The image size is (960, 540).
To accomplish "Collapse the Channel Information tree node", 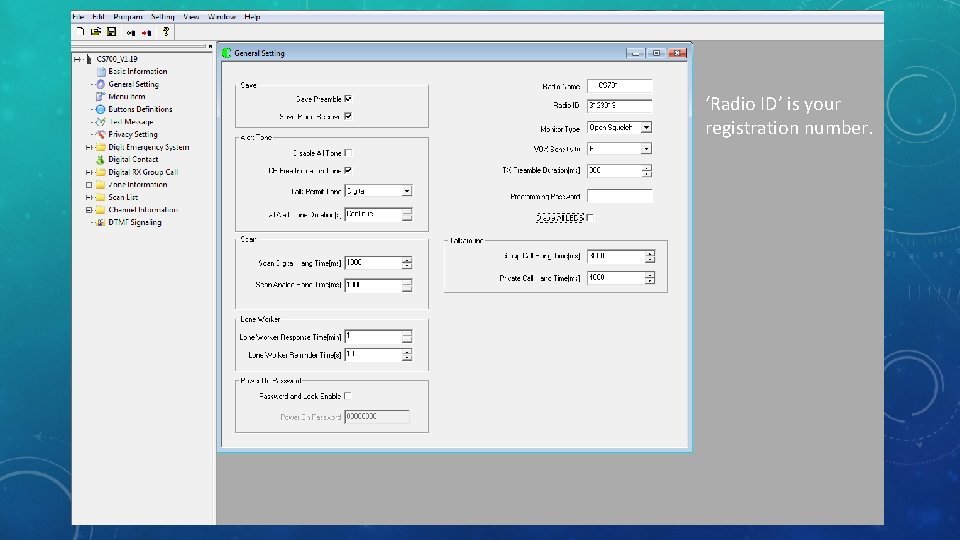I will click(89, 209).
